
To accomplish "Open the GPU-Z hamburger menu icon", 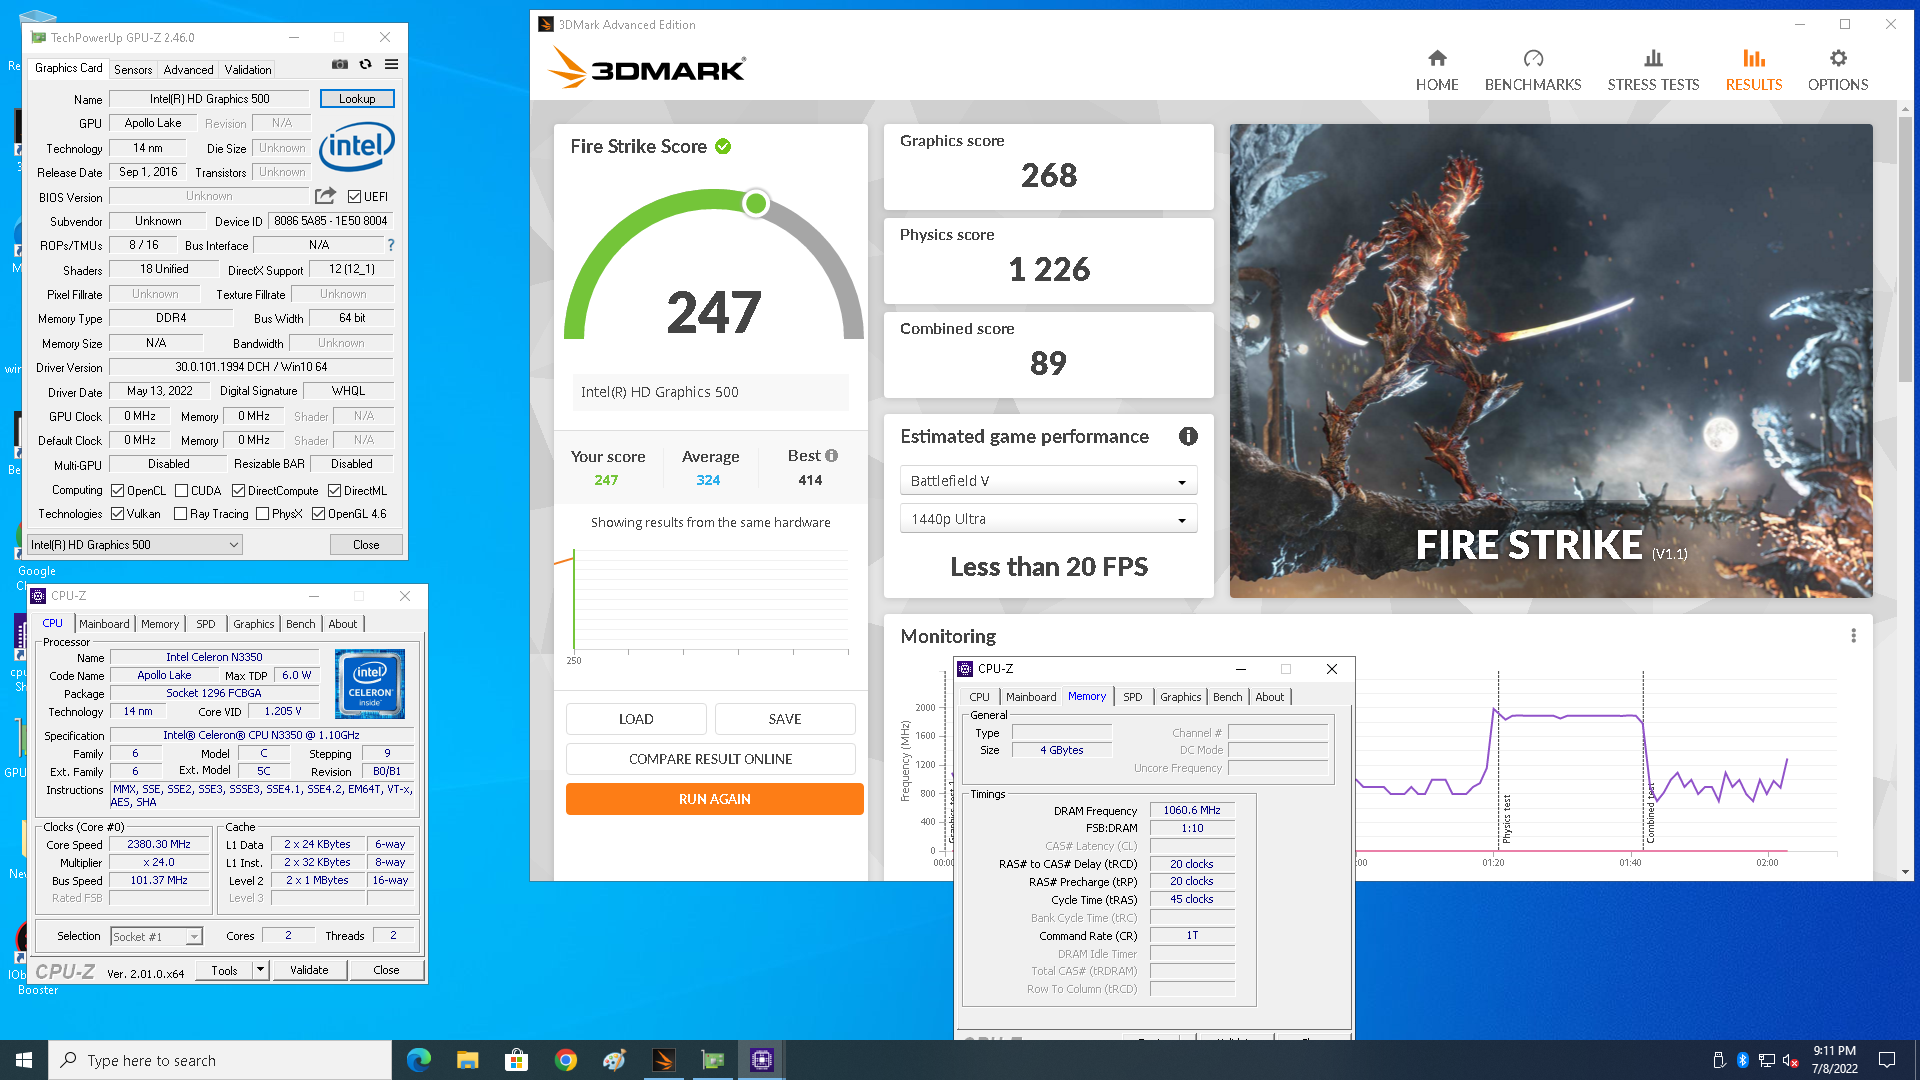I will pyautogui.click(x=392, y=64).
